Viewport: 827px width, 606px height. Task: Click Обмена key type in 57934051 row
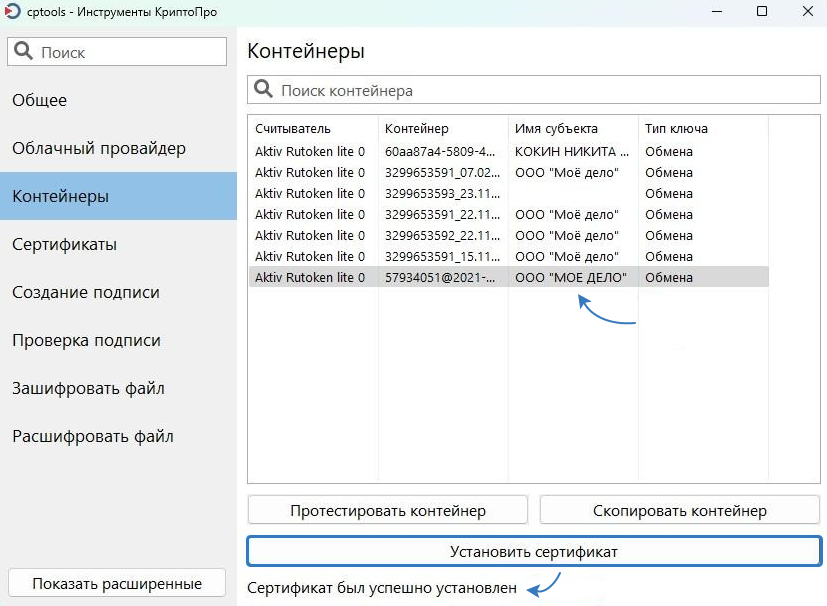click(x=669, y=277)
